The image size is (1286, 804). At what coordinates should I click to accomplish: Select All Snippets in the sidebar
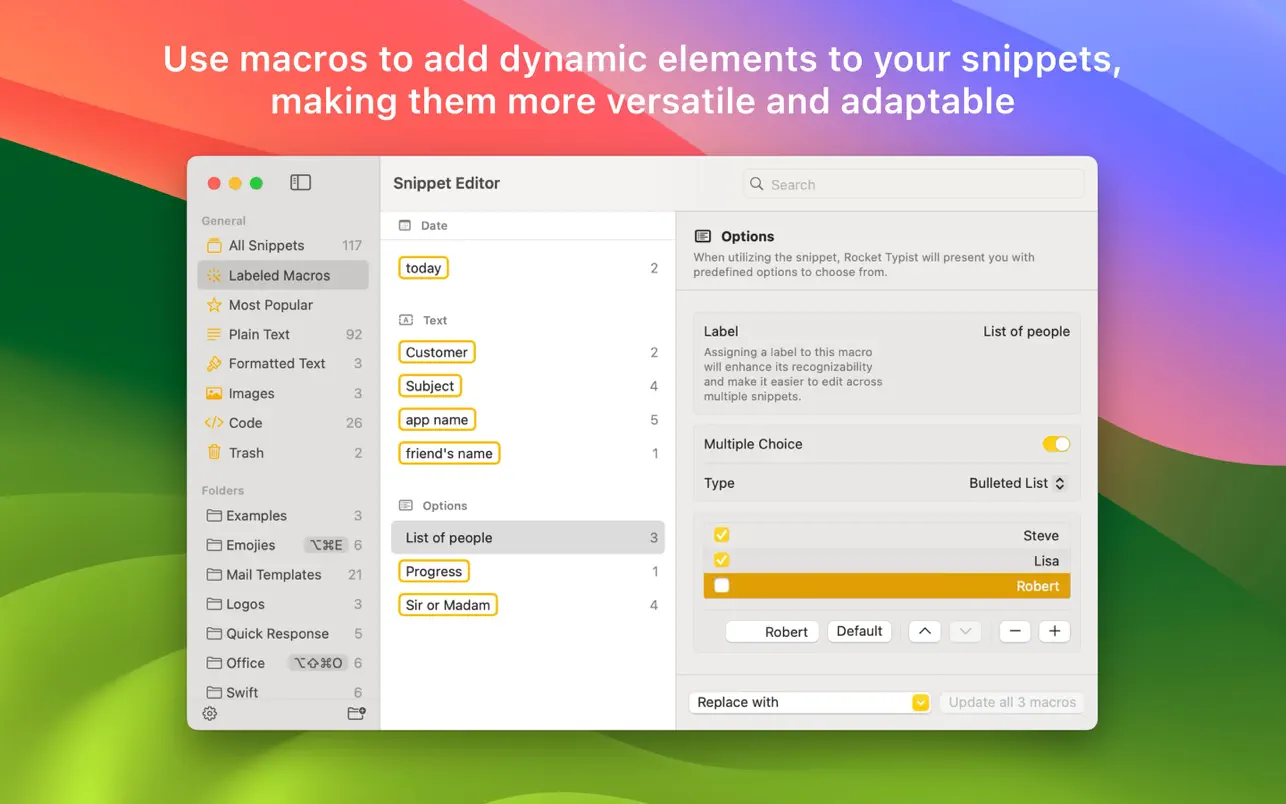pyautogui.click(x=266, y=245)
